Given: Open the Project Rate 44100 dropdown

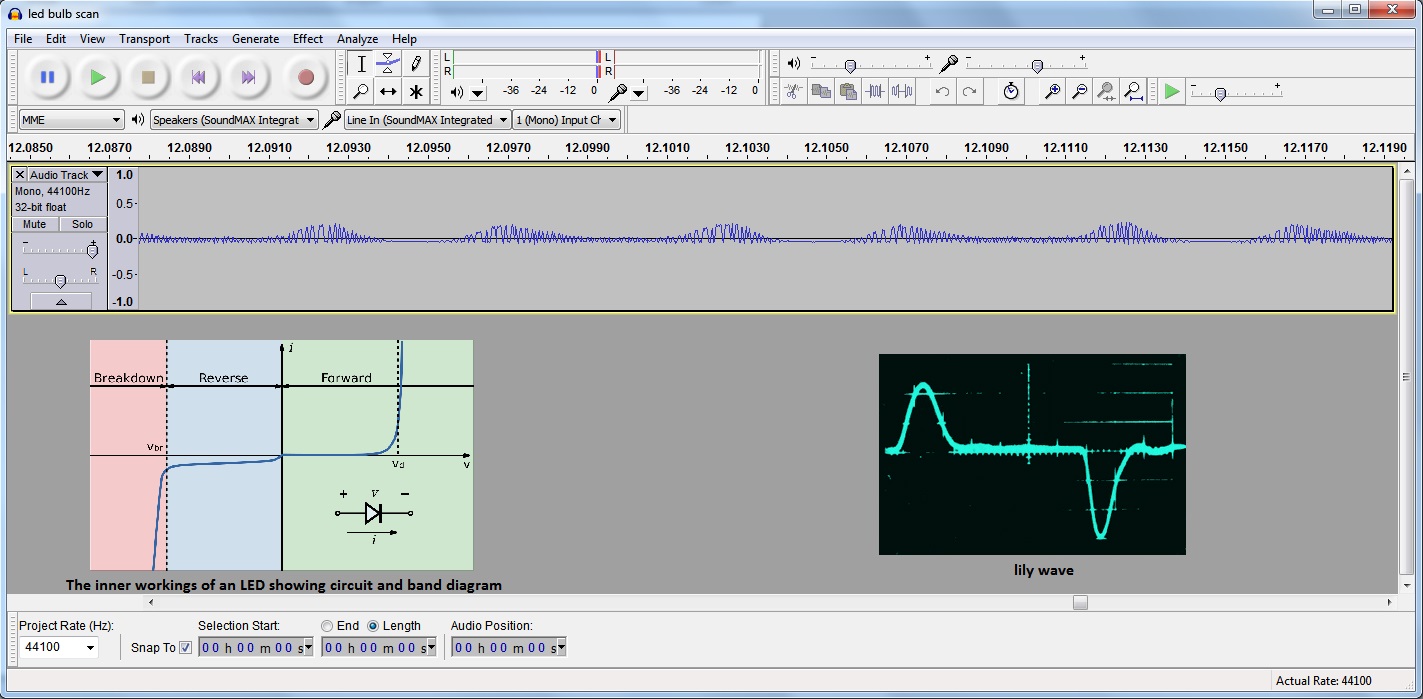Looking at the screenshot, I should coord(59,647).
